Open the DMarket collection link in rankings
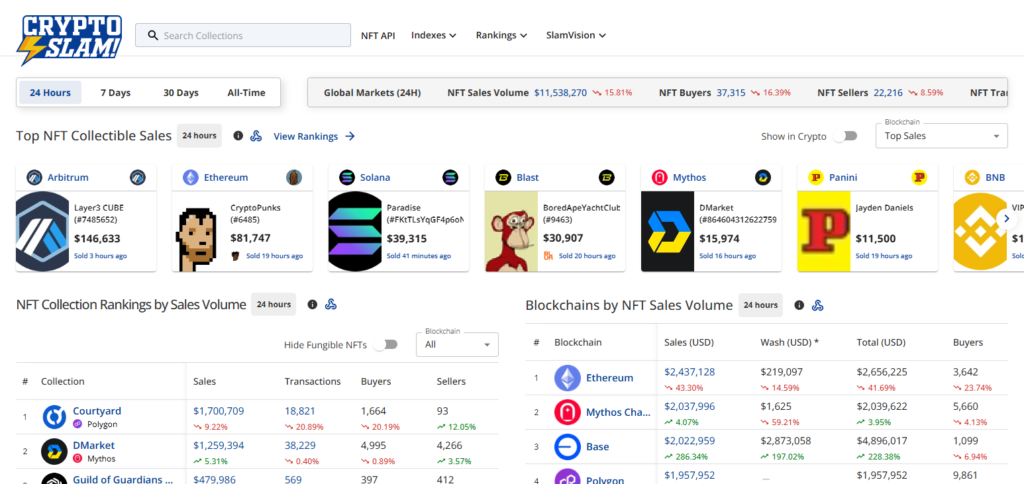The height and width of the screenshot is (484, 1024). [x=94, y=445]
